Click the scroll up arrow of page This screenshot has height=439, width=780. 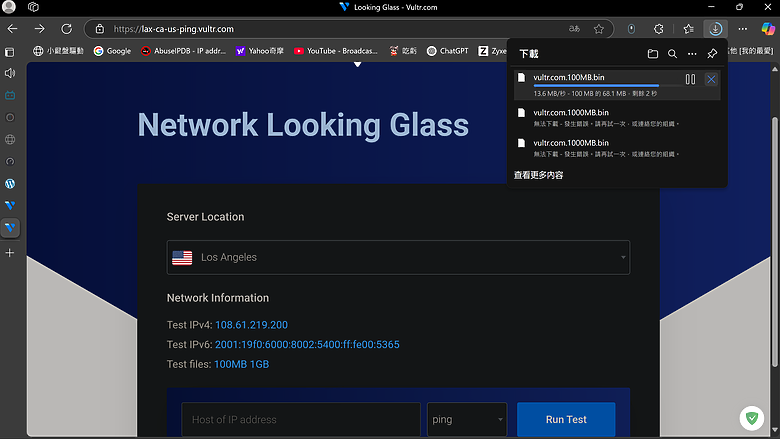pos(775,69)
